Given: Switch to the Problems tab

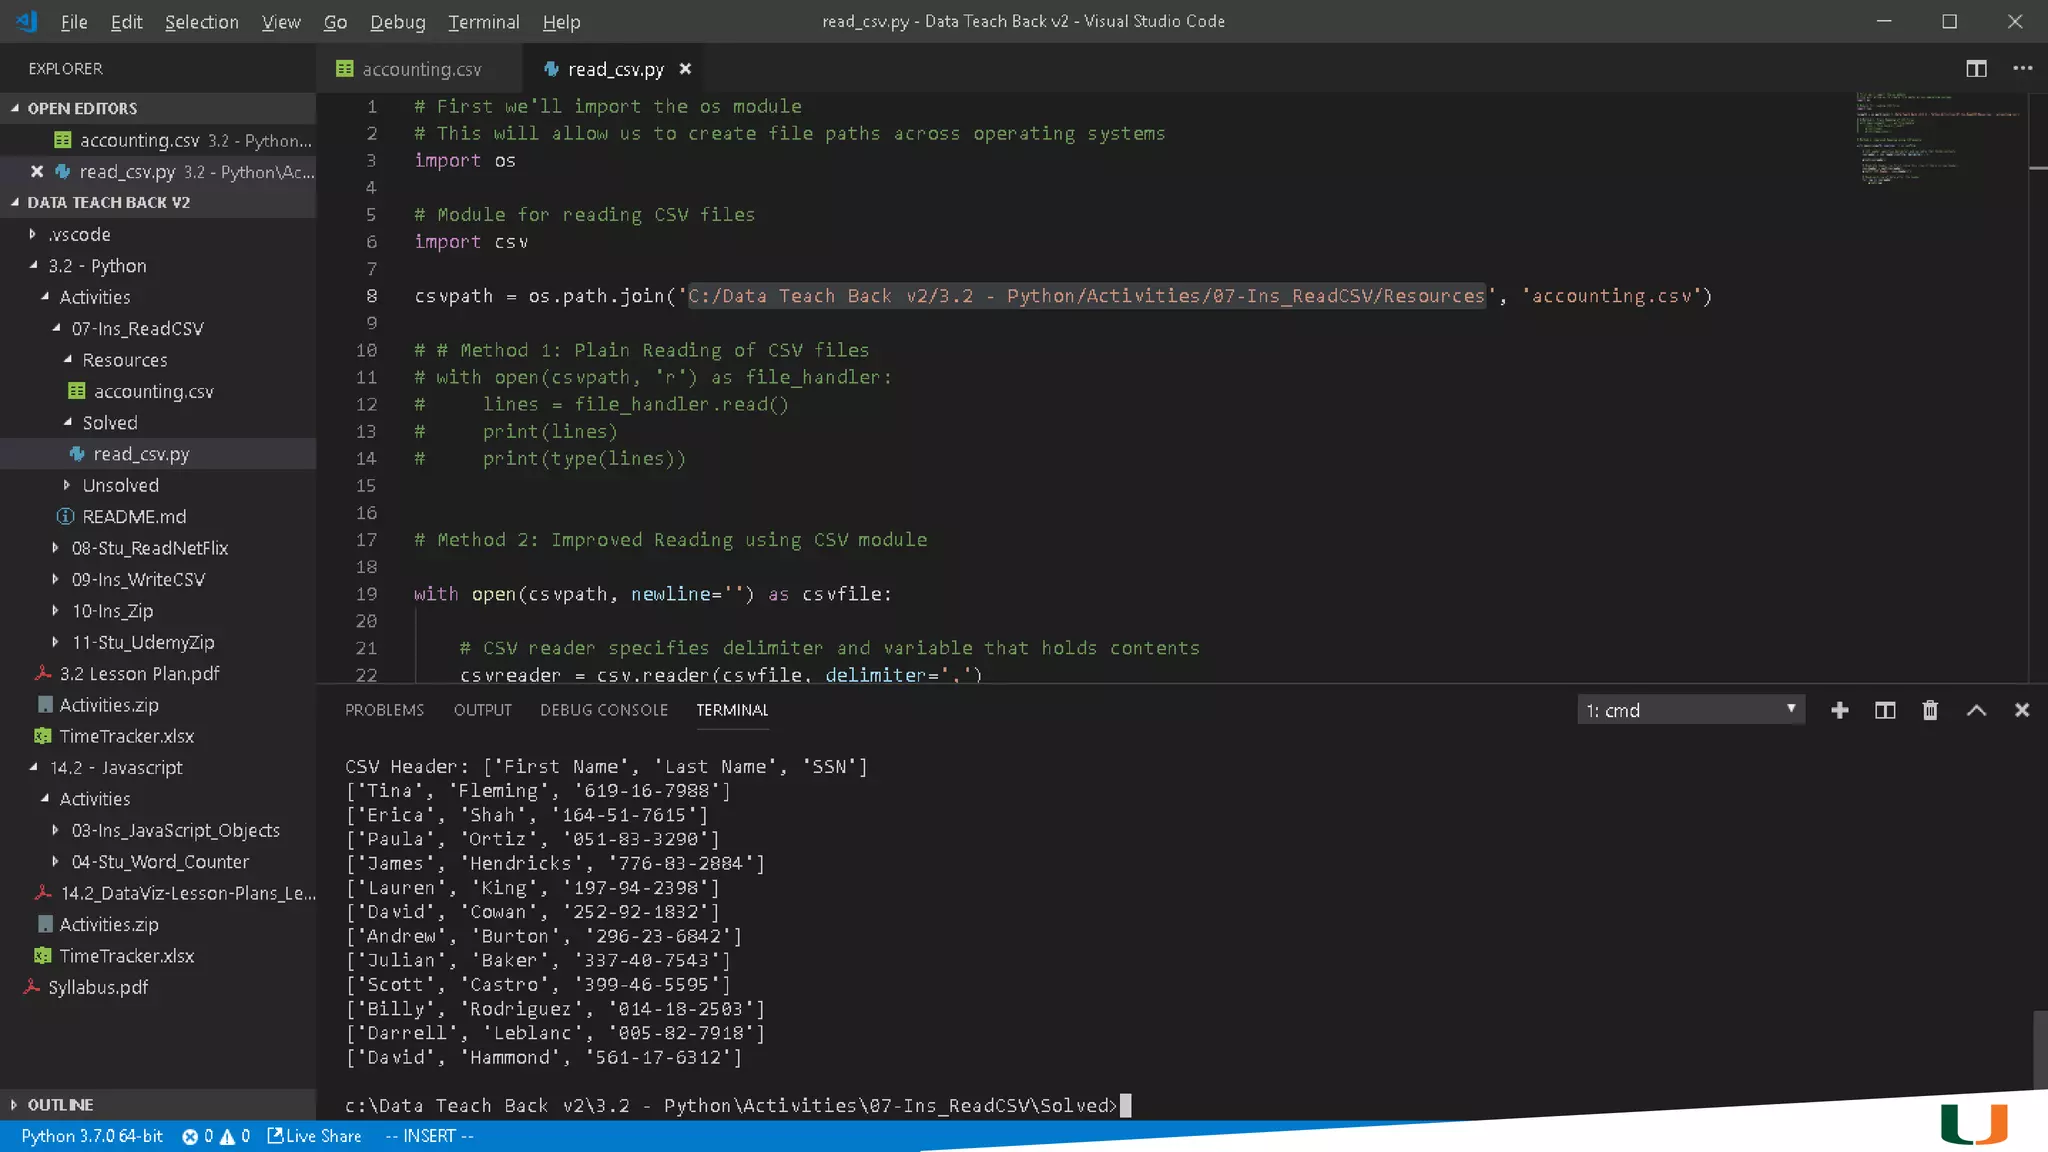Looking at the screenshot, I should click(x=384, y=710).
